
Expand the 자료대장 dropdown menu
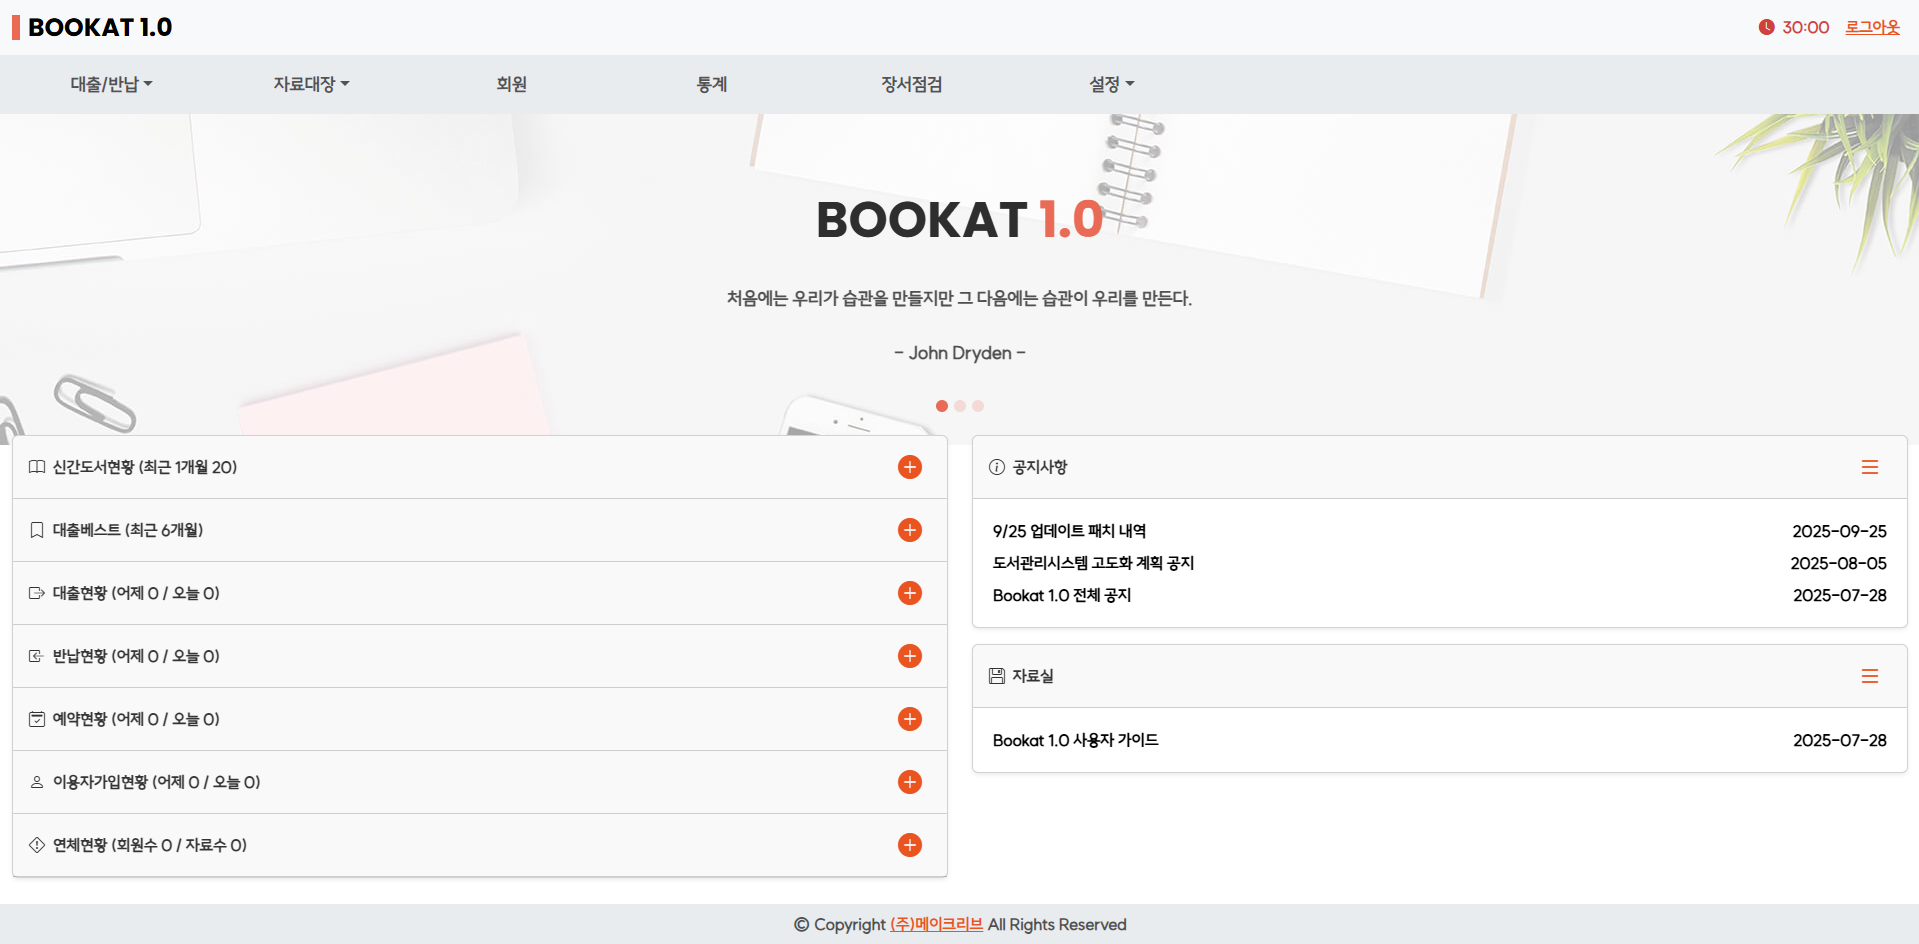click(x=311, y=84)
